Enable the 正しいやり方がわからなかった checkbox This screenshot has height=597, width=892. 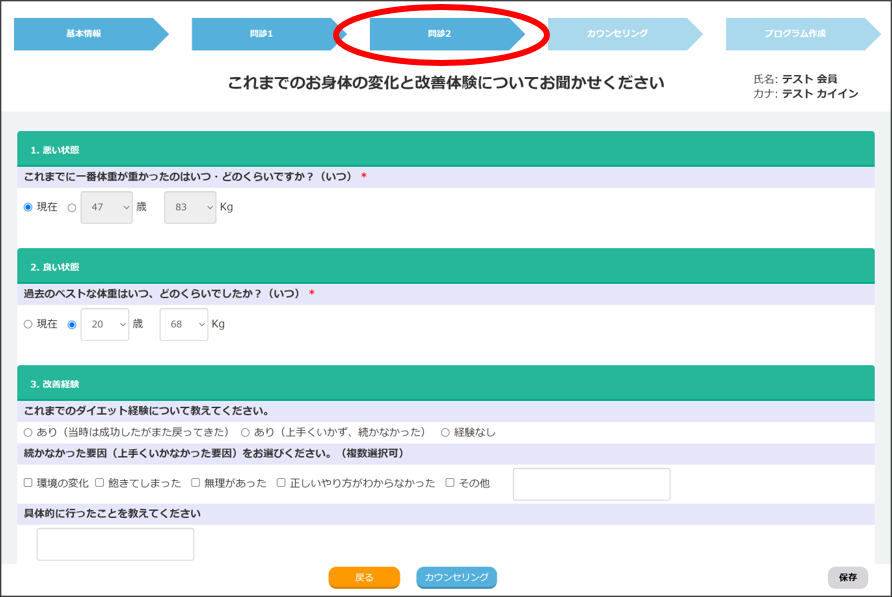(x=282, y=483)
